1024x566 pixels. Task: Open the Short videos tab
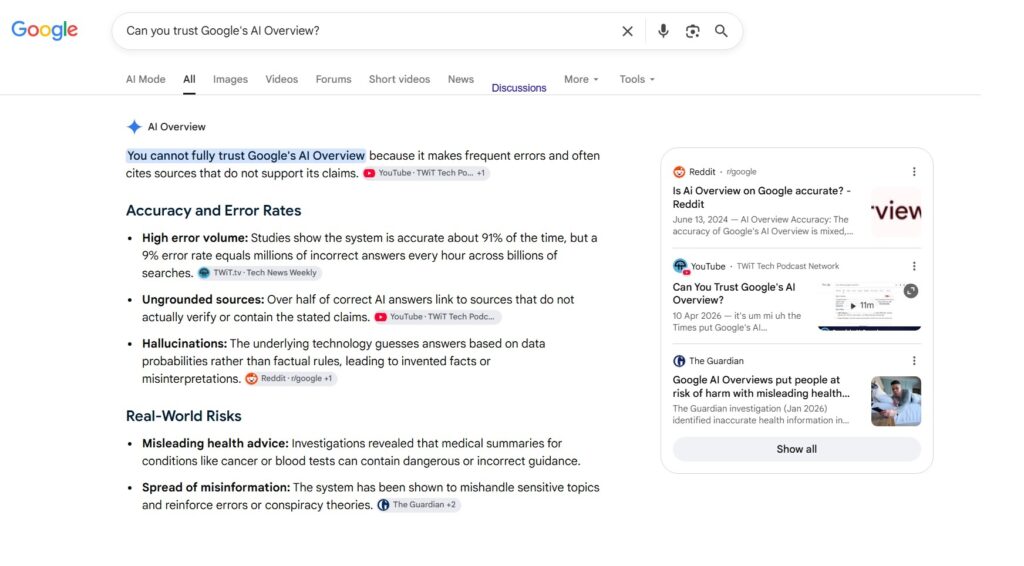(400, 79)
